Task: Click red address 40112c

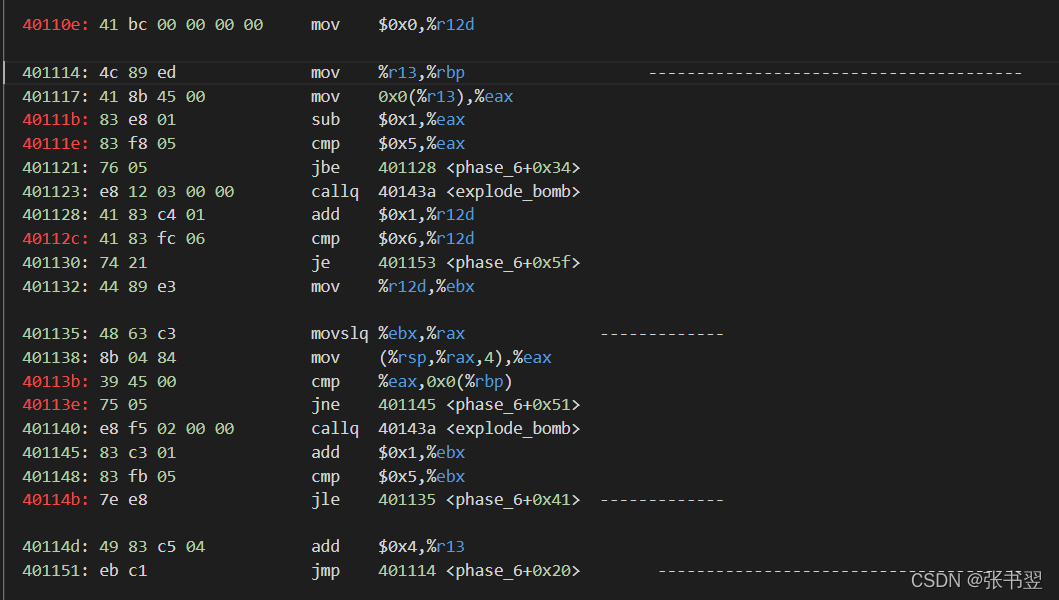Action: 55,239
